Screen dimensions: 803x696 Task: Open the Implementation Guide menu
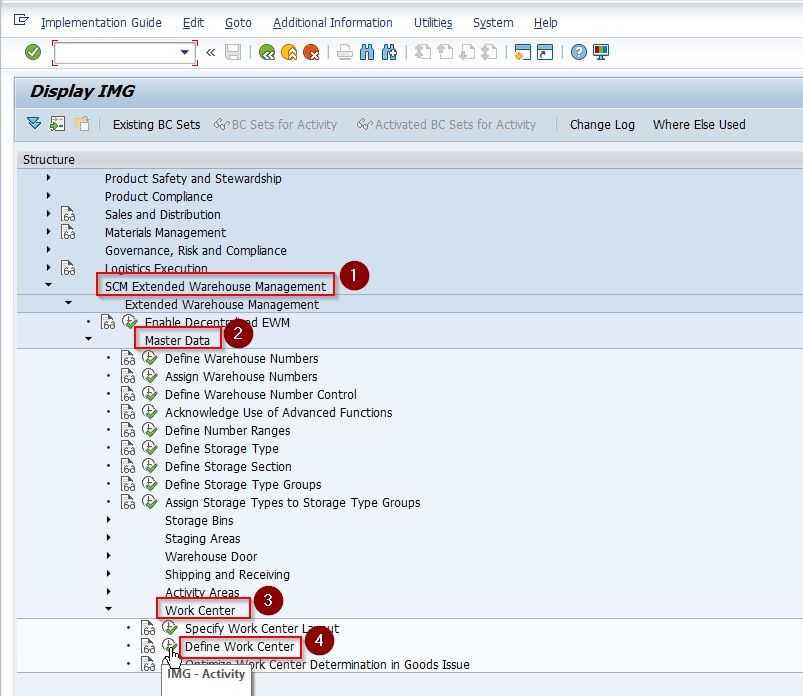click(101, 23)
